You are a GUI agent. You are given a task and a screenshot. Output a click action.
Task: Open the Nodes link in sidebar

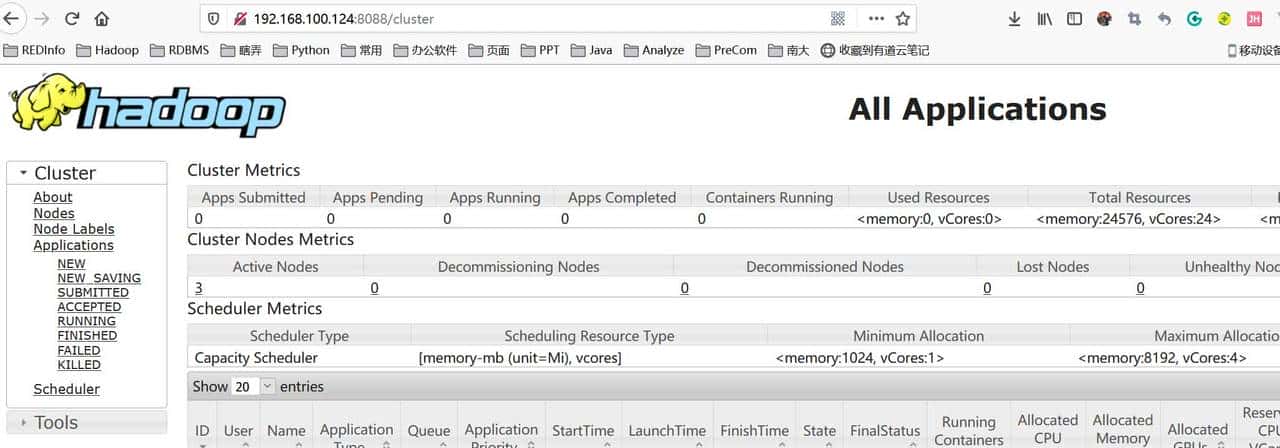54,213
